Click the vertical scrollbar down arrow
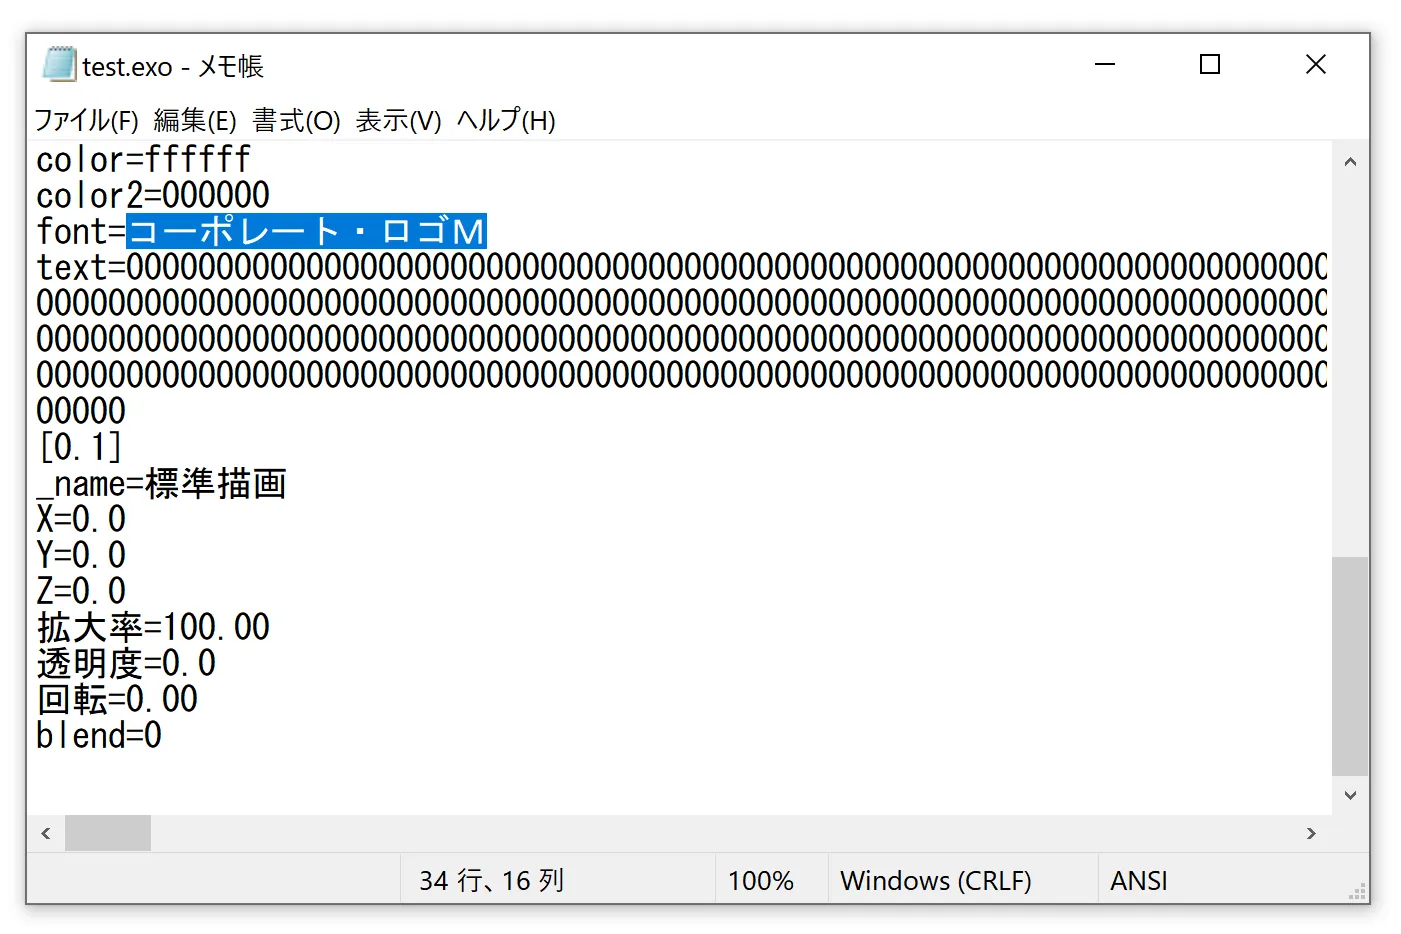This screenshot has width=1401, height=934. [x=1350, y=796]
